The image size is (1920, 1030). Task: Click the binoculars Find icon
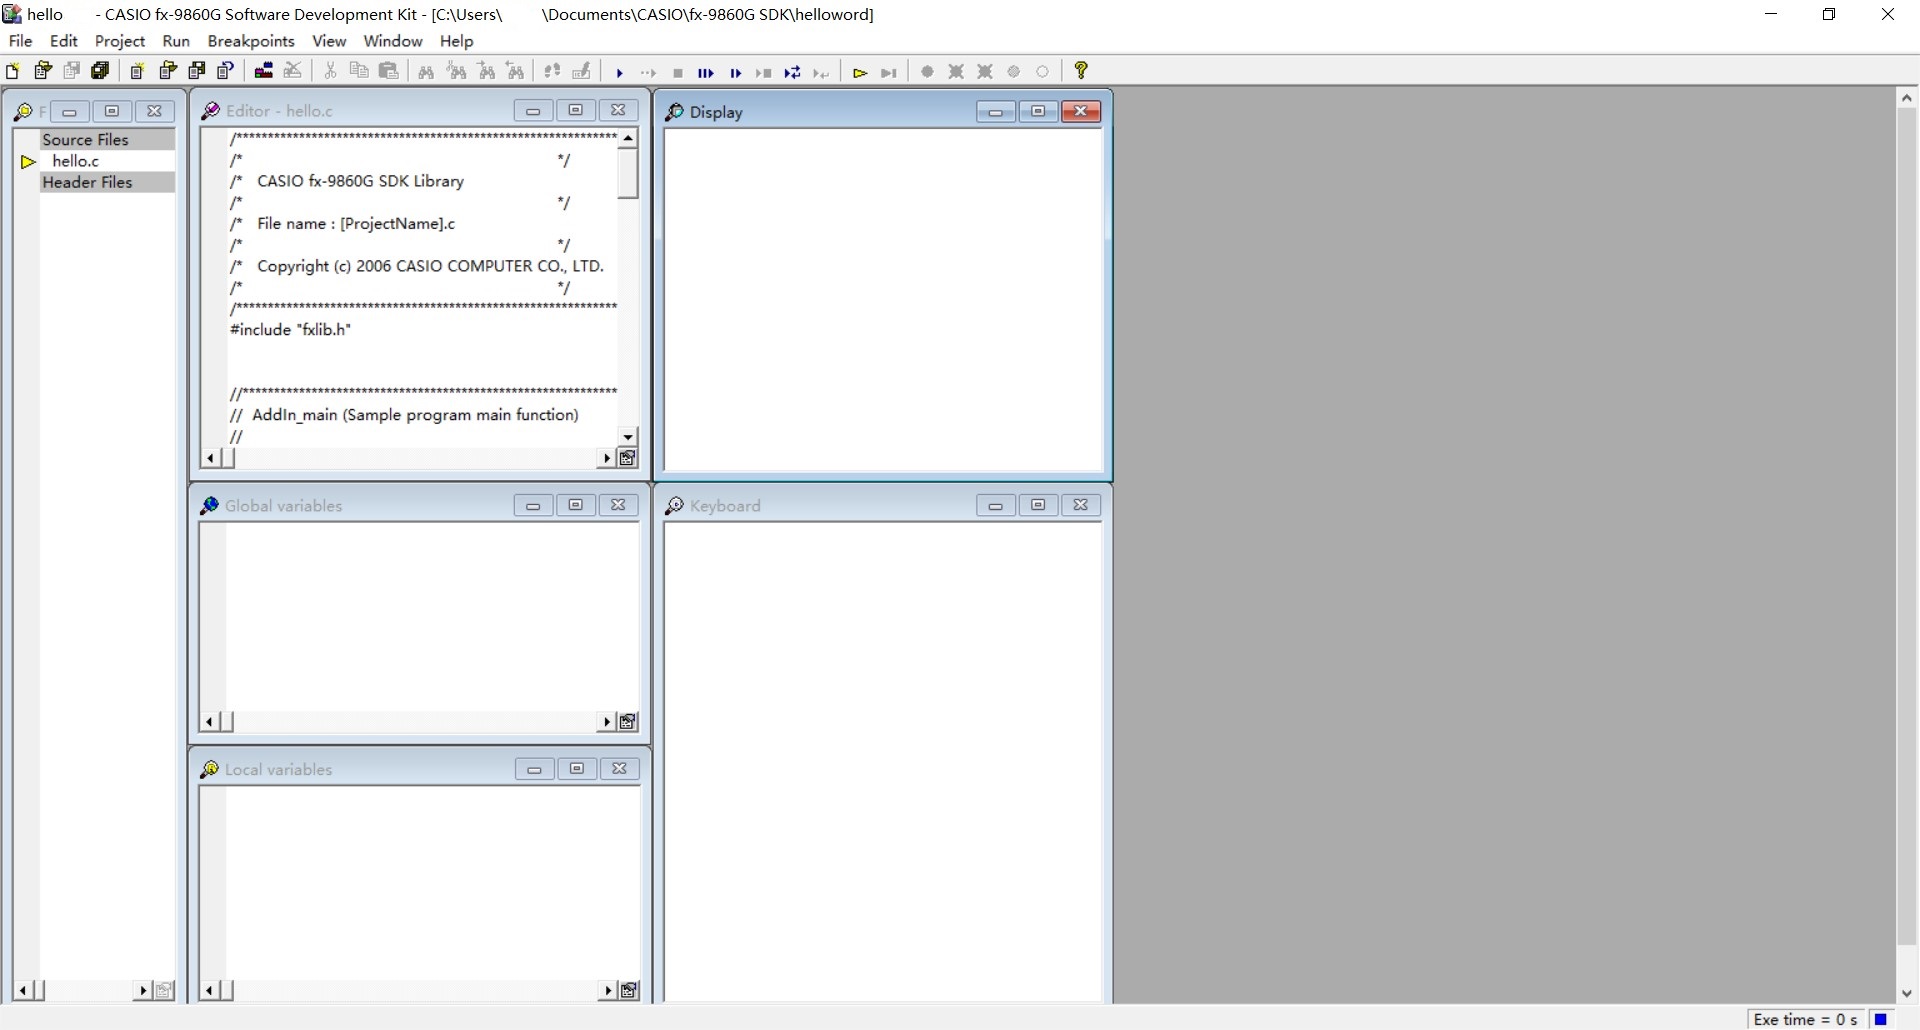426,71
